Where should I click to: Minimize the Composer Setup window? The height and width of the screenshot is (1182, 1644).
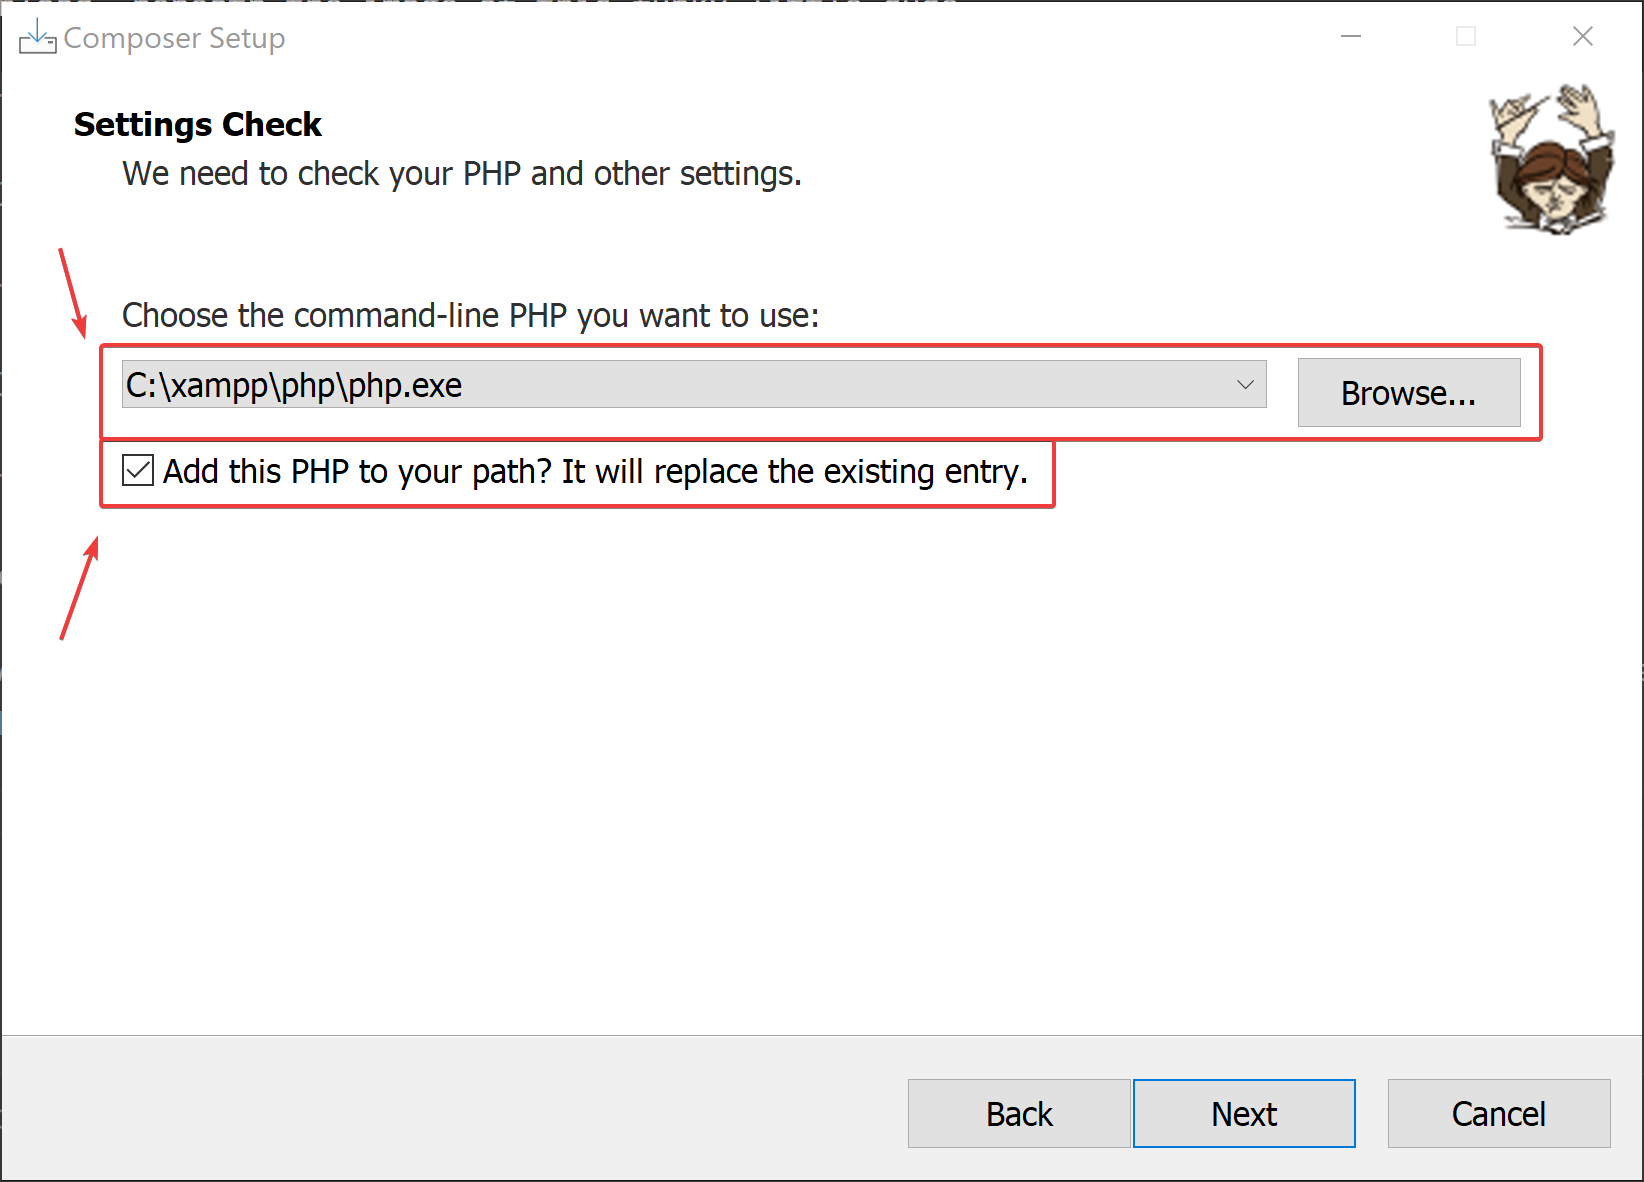click(x=1351, y=37)
